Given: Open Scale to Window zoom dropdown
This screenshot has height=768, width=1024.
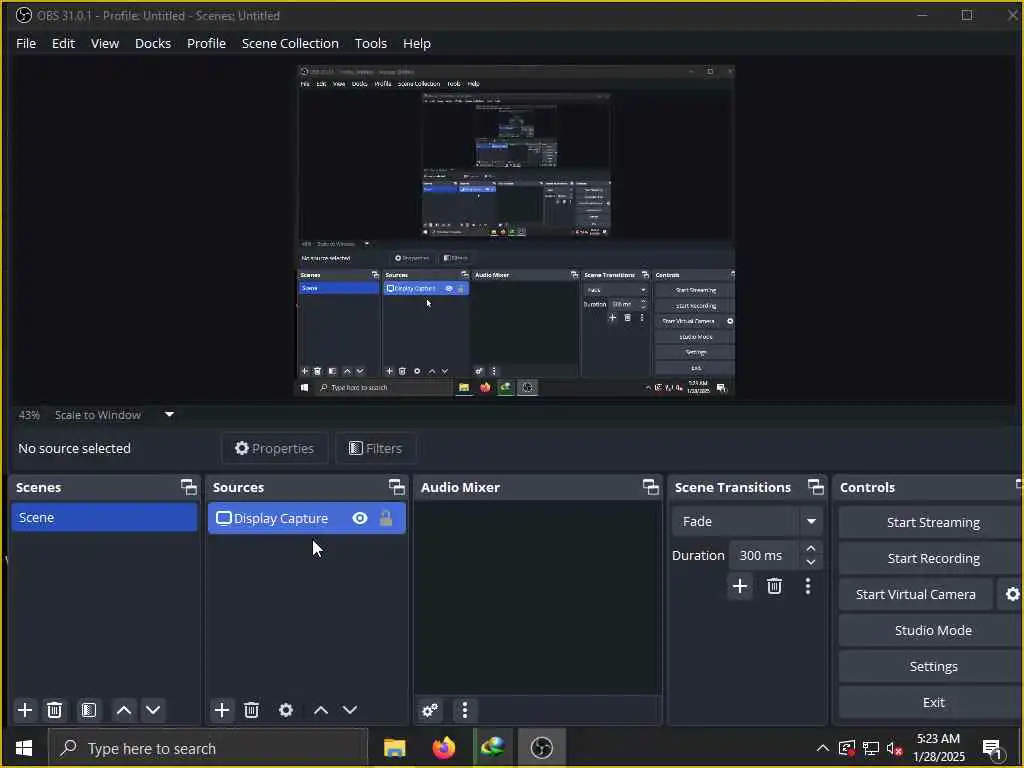Looking at the screenshot, I should tap(169, 415).
